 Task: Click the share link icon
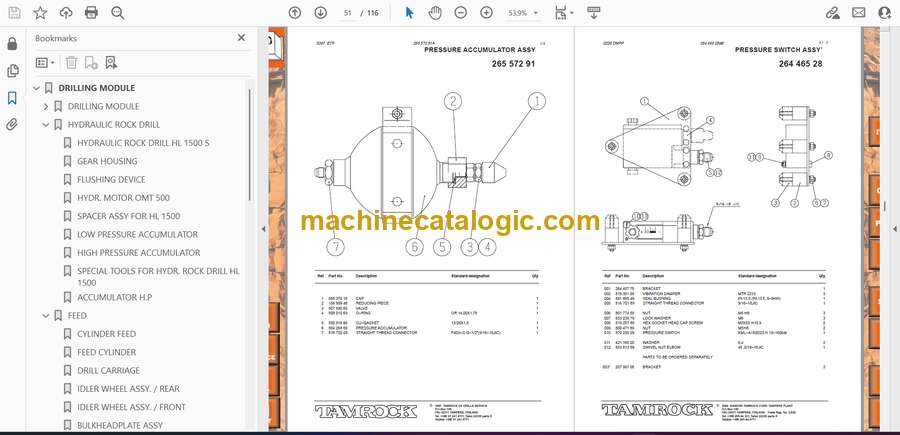833,13
